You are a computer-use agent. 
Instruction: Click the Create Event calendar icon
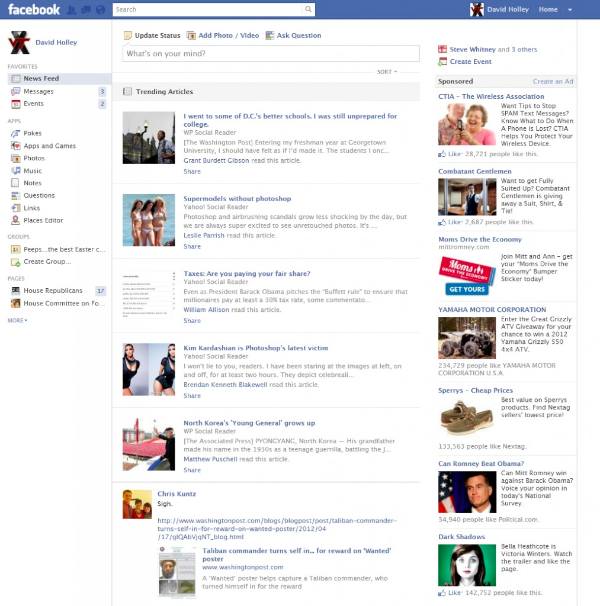pos(443,62)
